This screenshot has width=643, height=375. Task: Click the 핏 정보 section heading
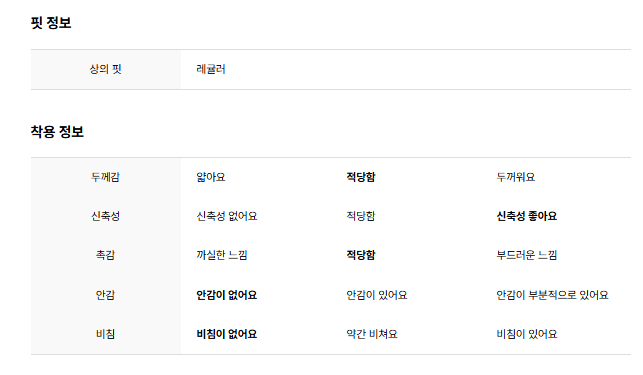[51, 23]
